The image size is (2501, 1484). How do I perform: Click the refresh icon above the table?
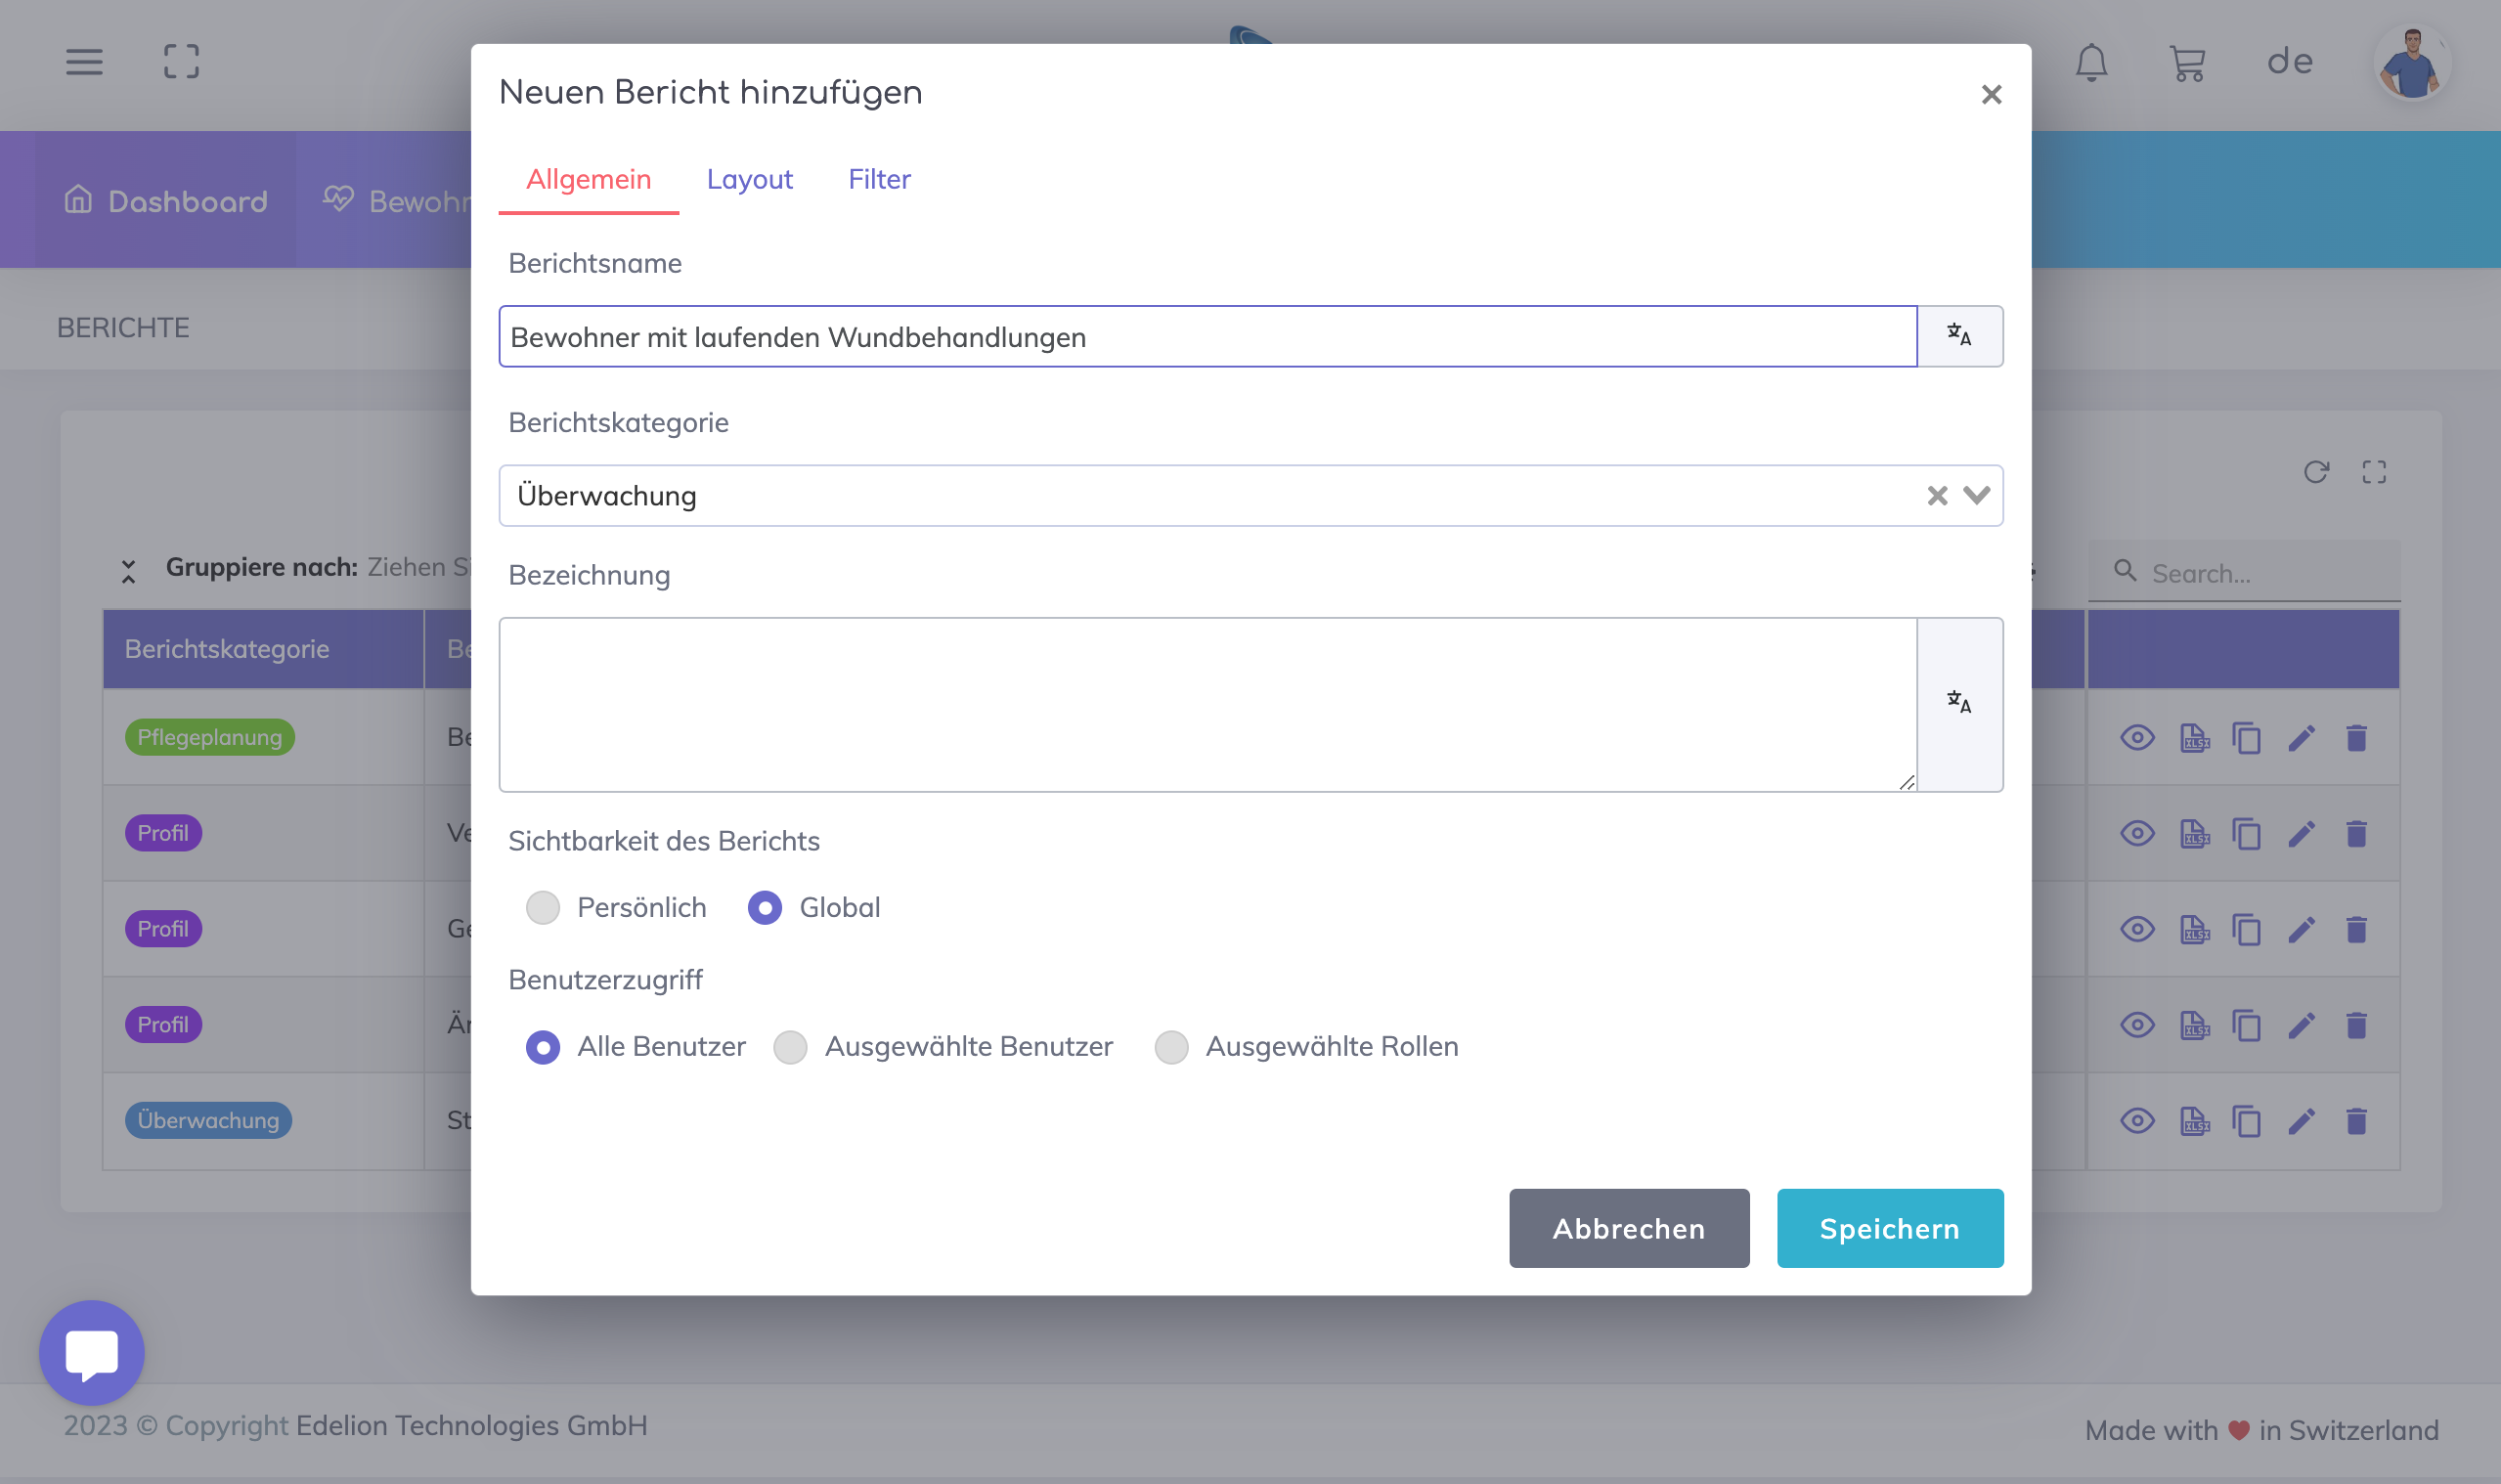coord(2316,472)
